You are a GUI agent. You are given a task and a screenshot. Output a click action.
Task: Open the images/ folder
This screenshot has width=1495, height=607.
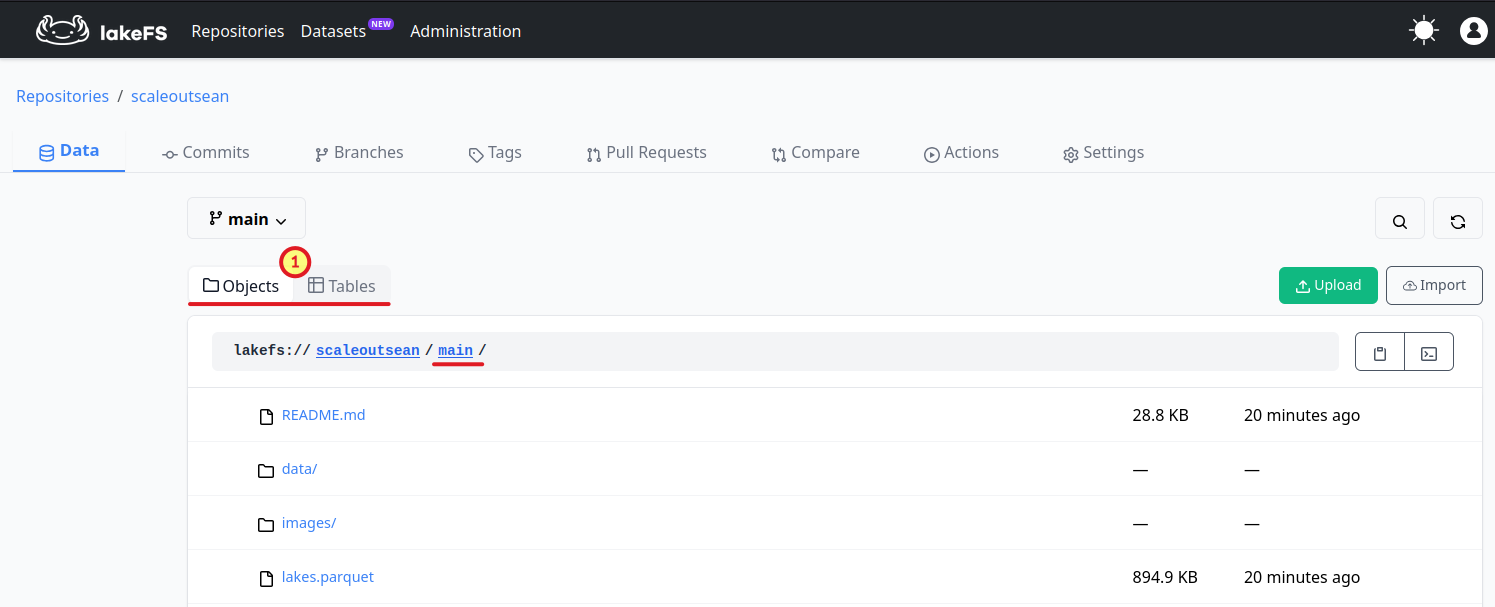point(309,523)
